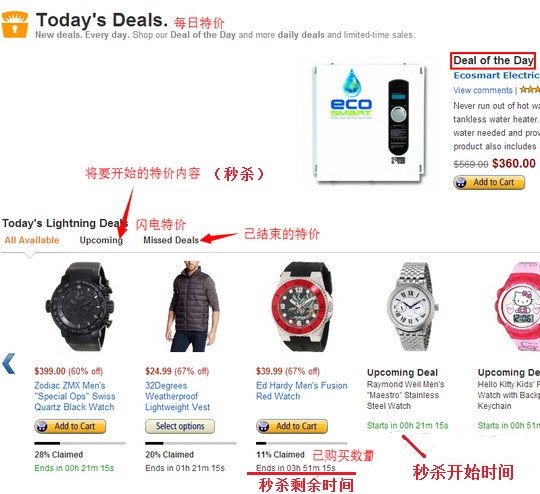Click the cart icon on Ed Hardy watch button
The width and height of the screenshot is (540, 494).
(x=263, y=426)
